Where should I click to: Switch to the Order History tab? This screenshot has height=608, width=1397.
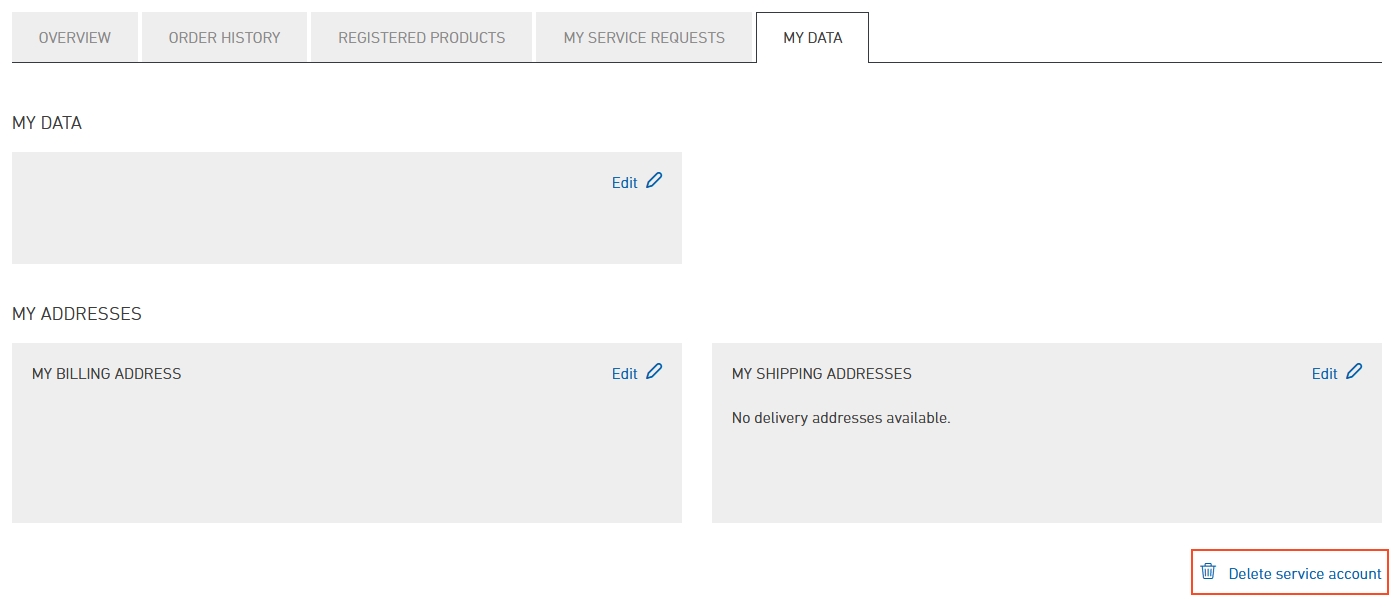(225, 38)
